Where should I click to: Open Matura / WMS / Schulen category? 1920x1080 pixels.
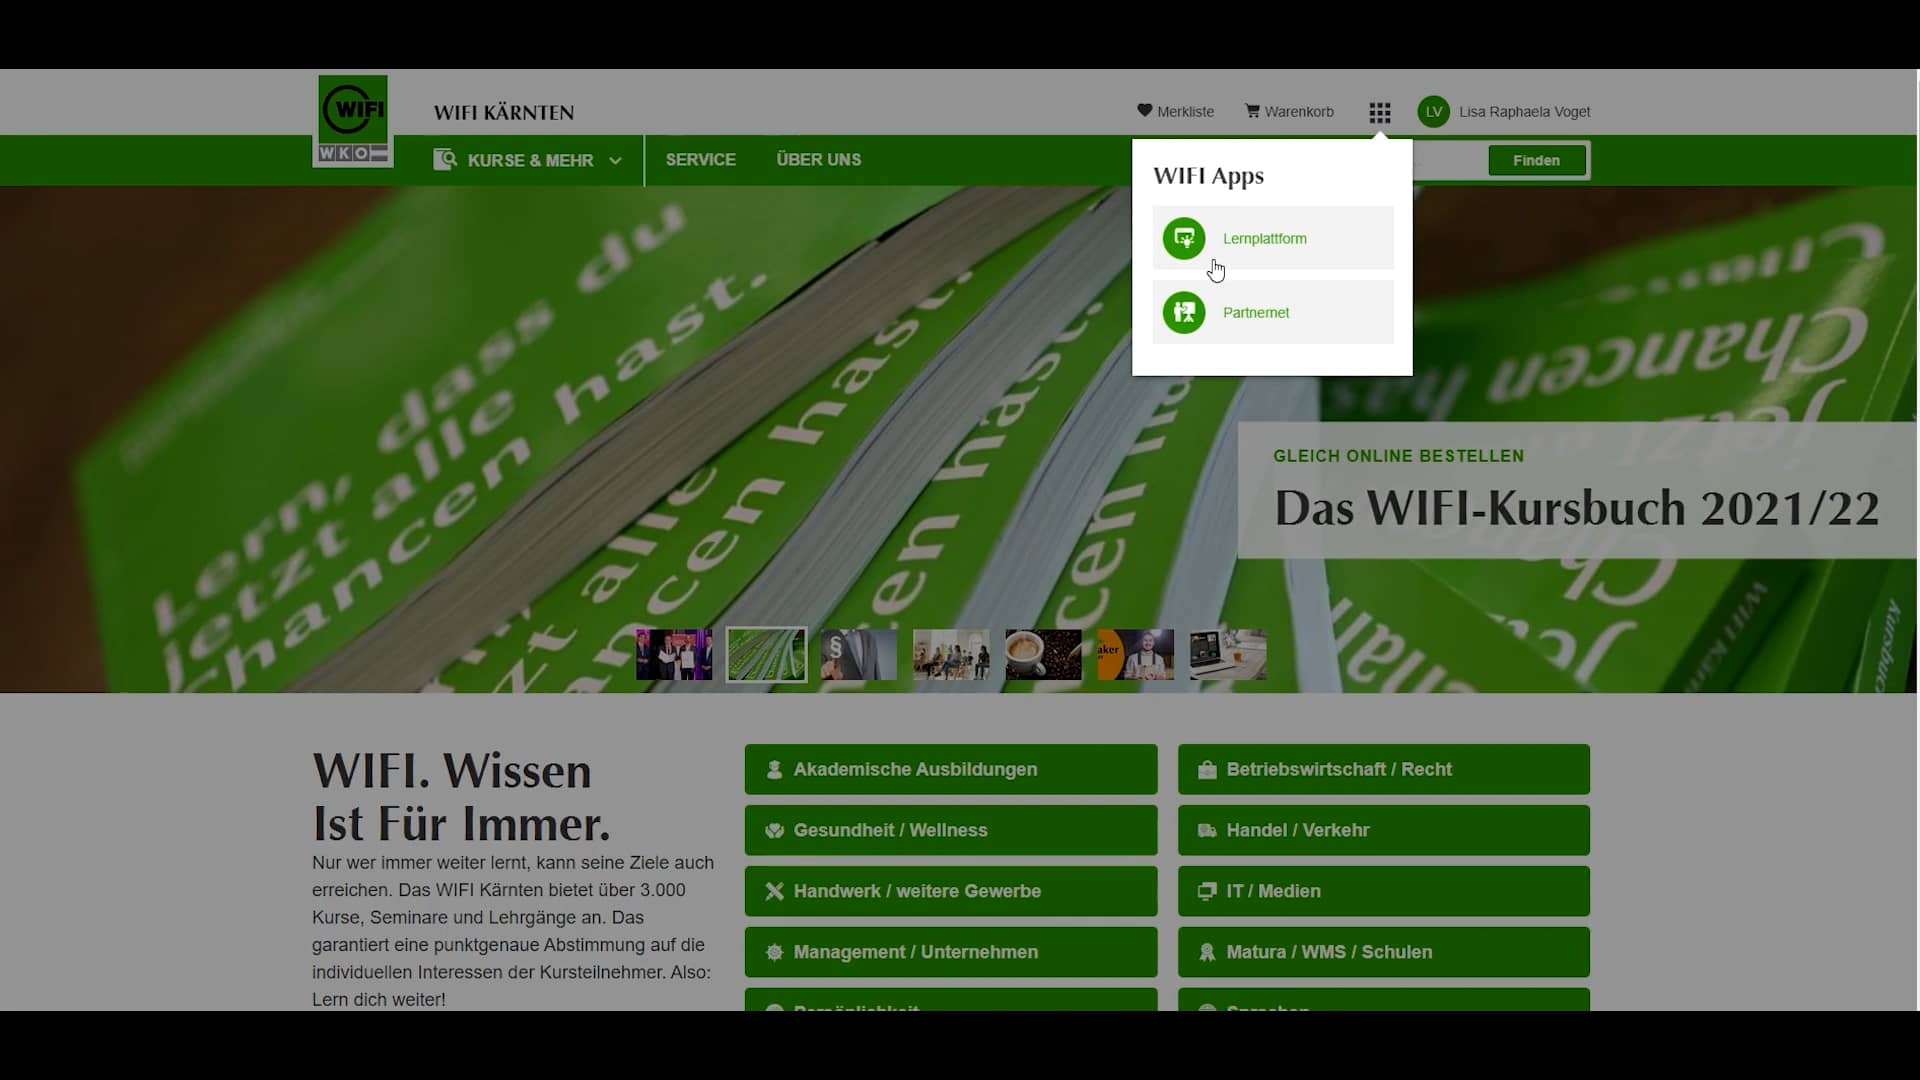click(x=1384, y=952)
